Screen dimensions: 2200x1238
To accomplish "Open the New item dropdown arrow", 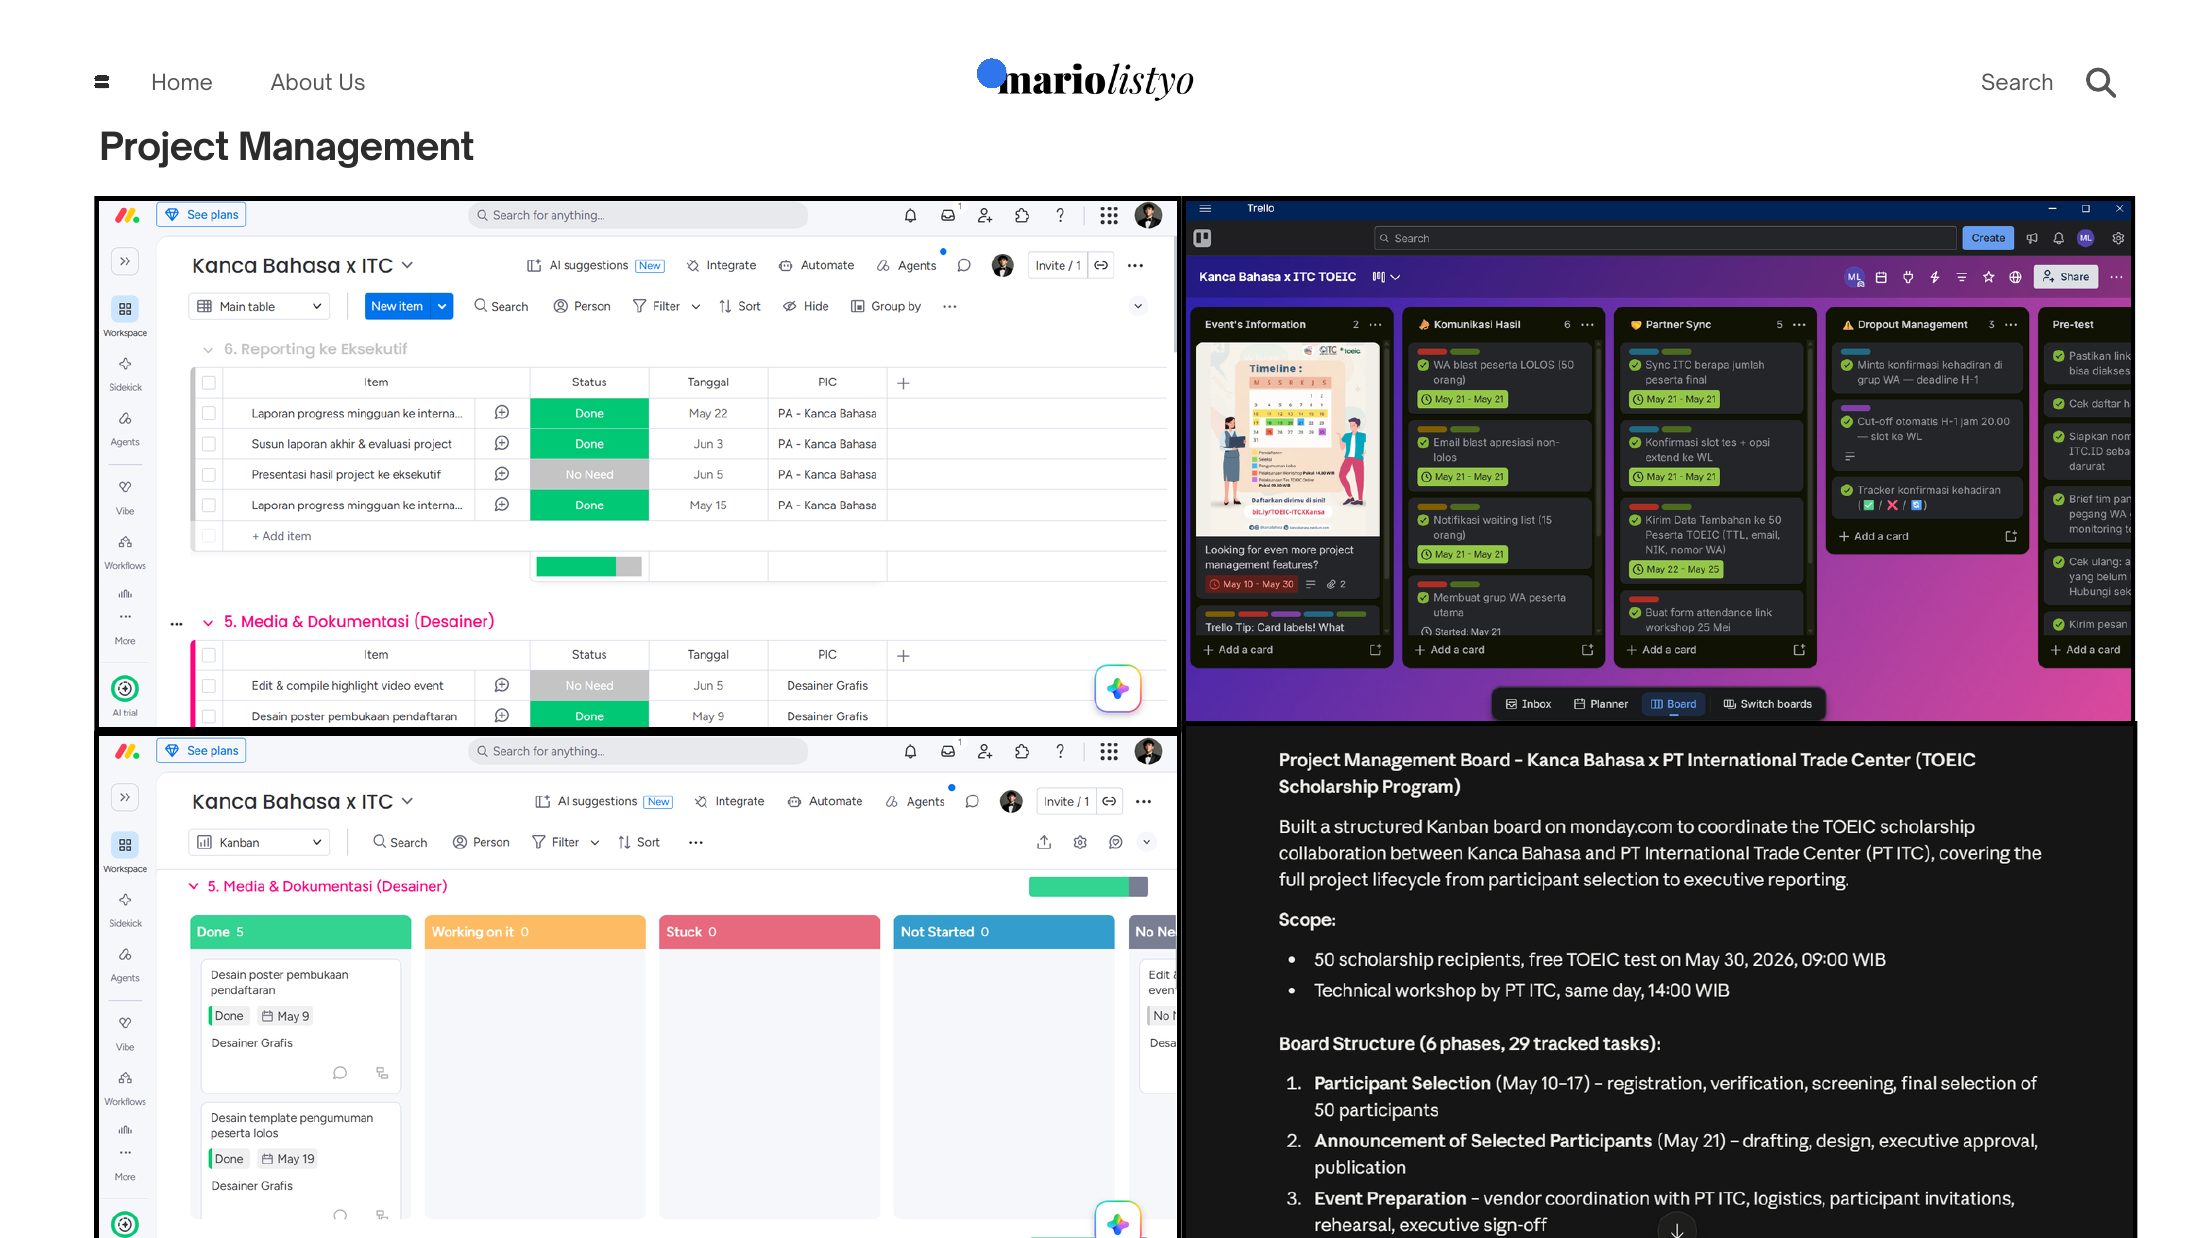I will coord(442,306).
